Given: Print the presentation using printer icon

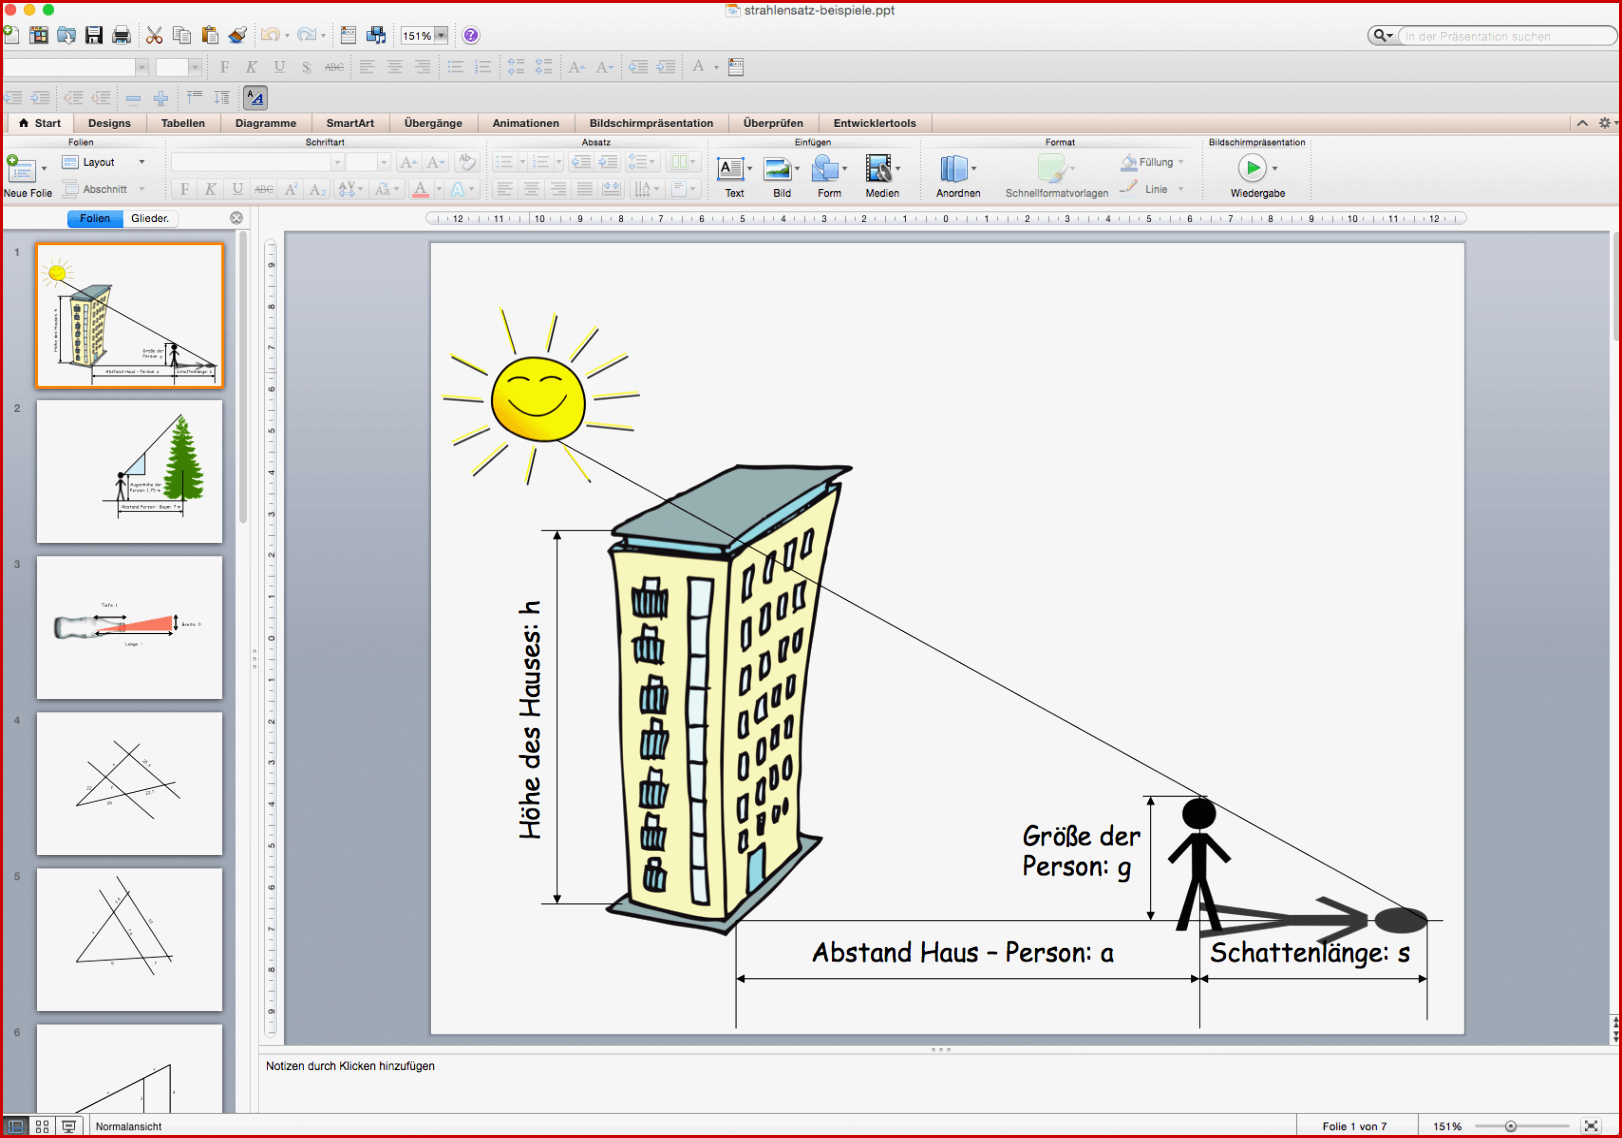Looking at the screenshot, I should pos(121,35).
